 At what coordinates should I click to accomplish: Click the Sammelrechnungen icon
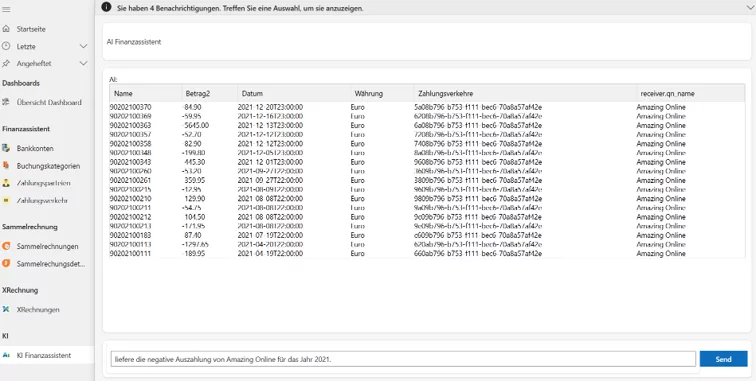pyautogui.click(x=6, y=246)
